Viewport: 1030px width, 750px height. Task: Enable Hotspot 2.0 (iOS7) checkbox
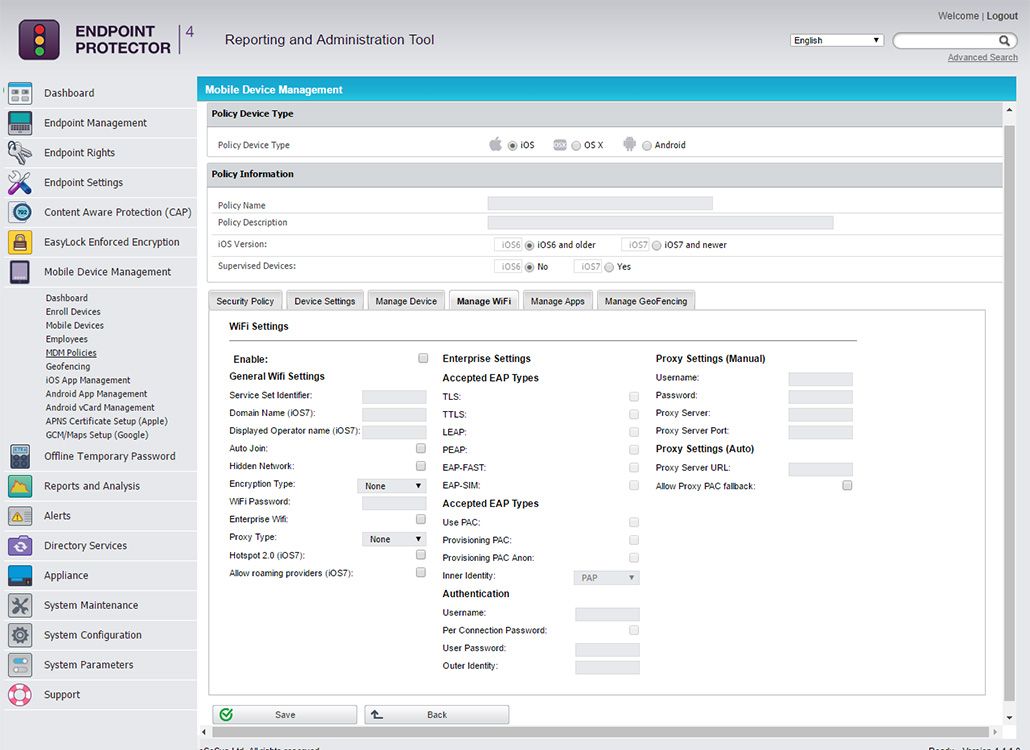(420, 555)
